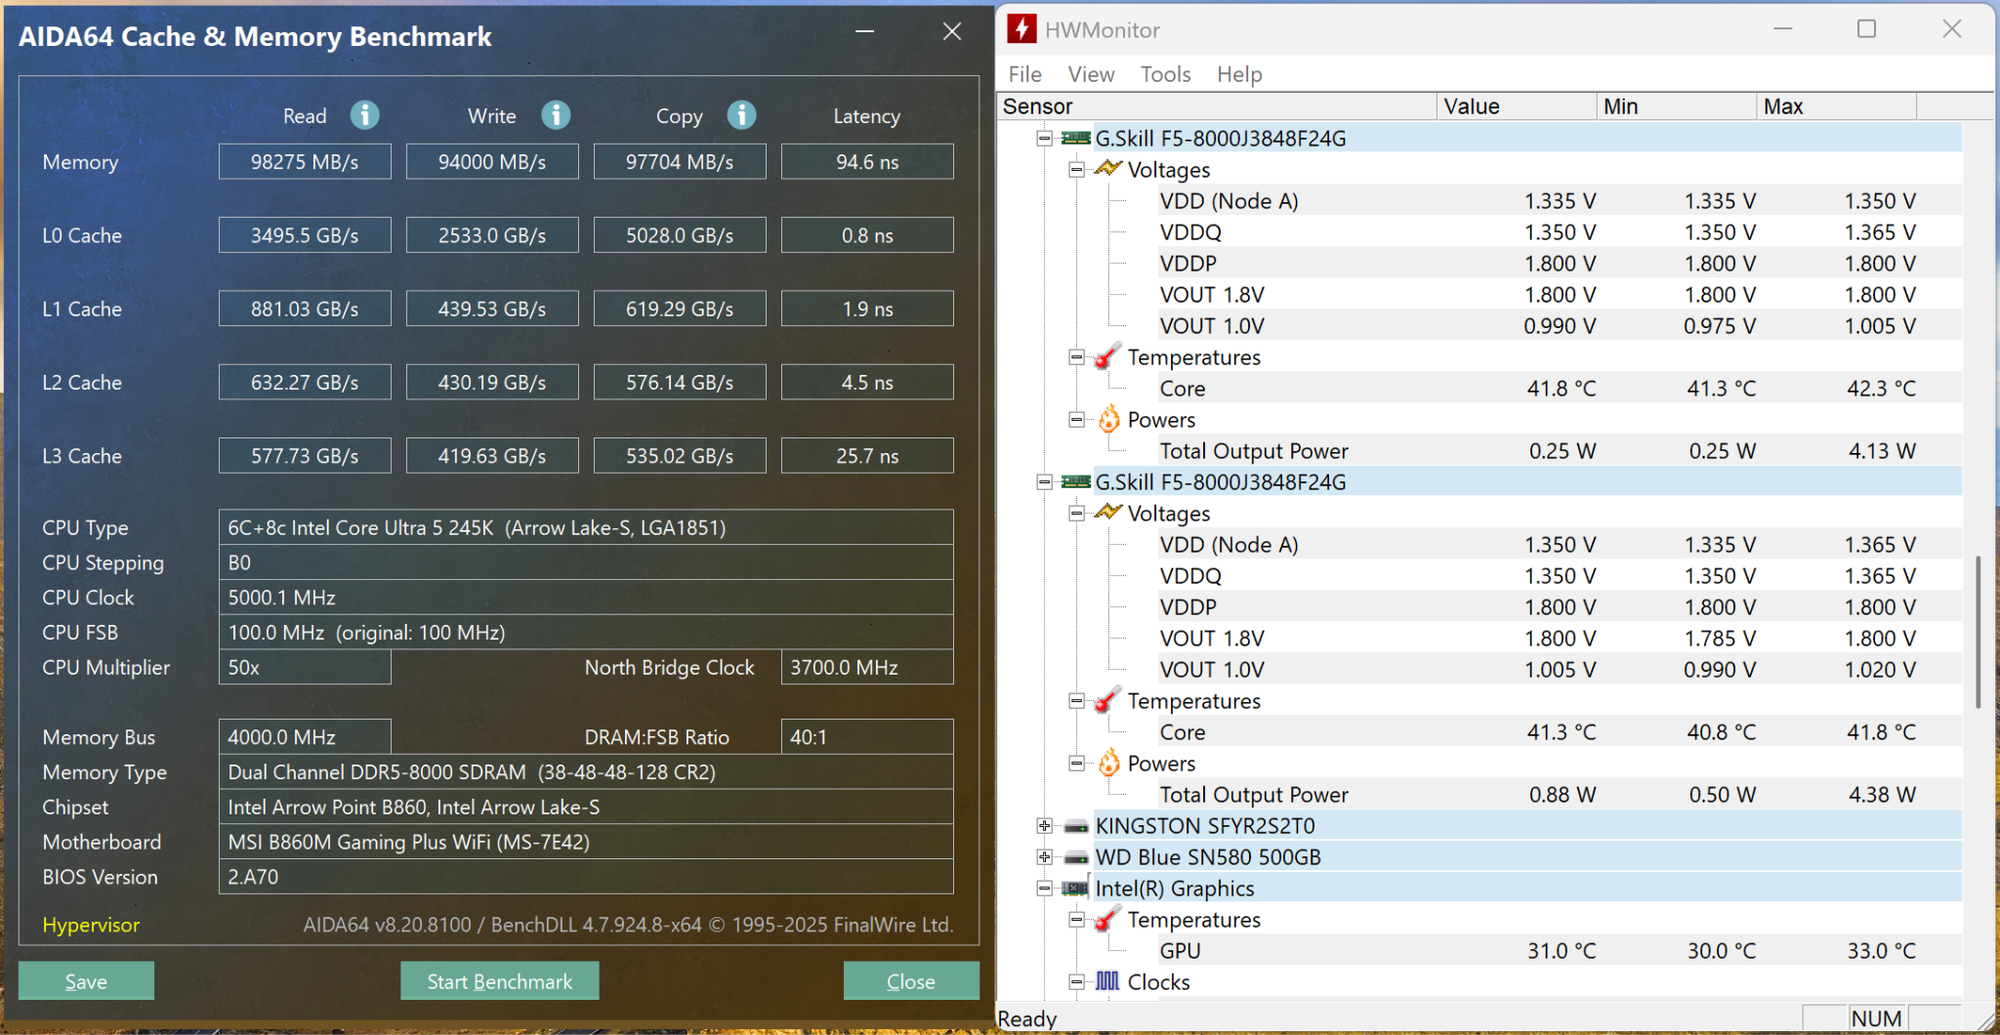Click the HWMonitor vertical scrollbar thumb

1977,632
